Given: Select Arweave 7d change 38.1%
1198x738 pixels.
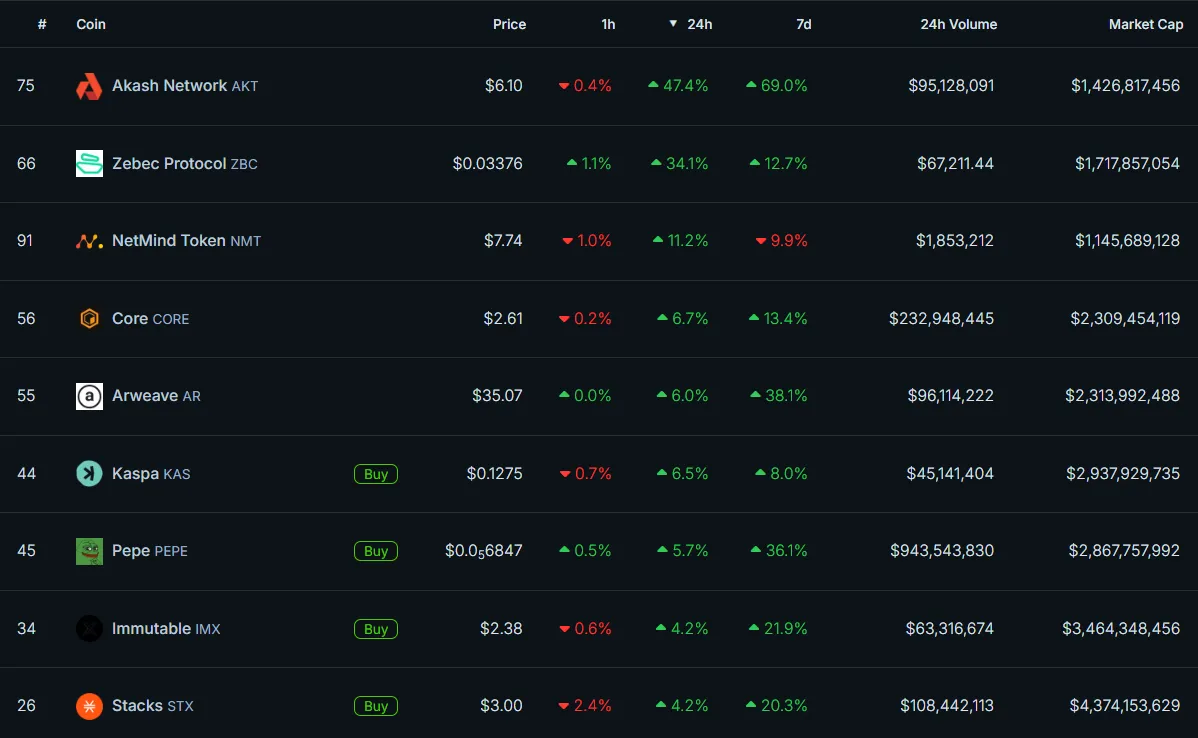Looking at the screenshot, I should tap(779, 396).
